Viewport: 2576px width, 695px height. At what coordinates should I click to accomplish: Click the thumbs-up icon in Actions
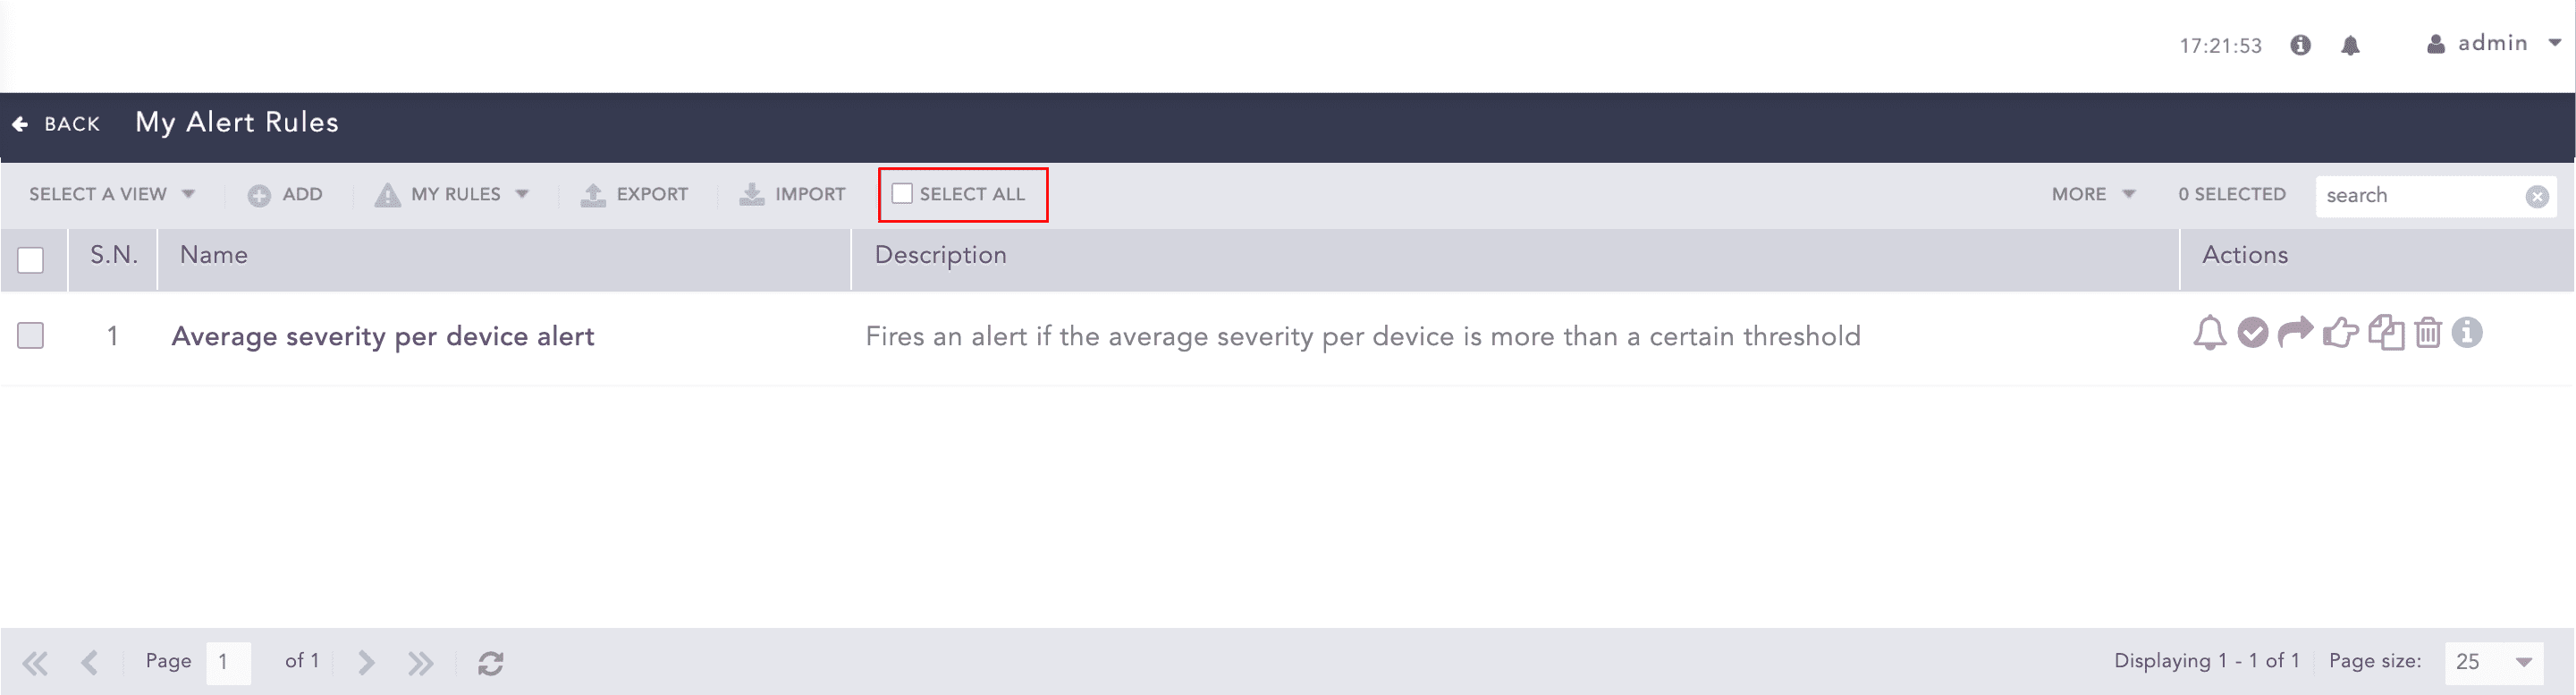[x=2340, y=333]
